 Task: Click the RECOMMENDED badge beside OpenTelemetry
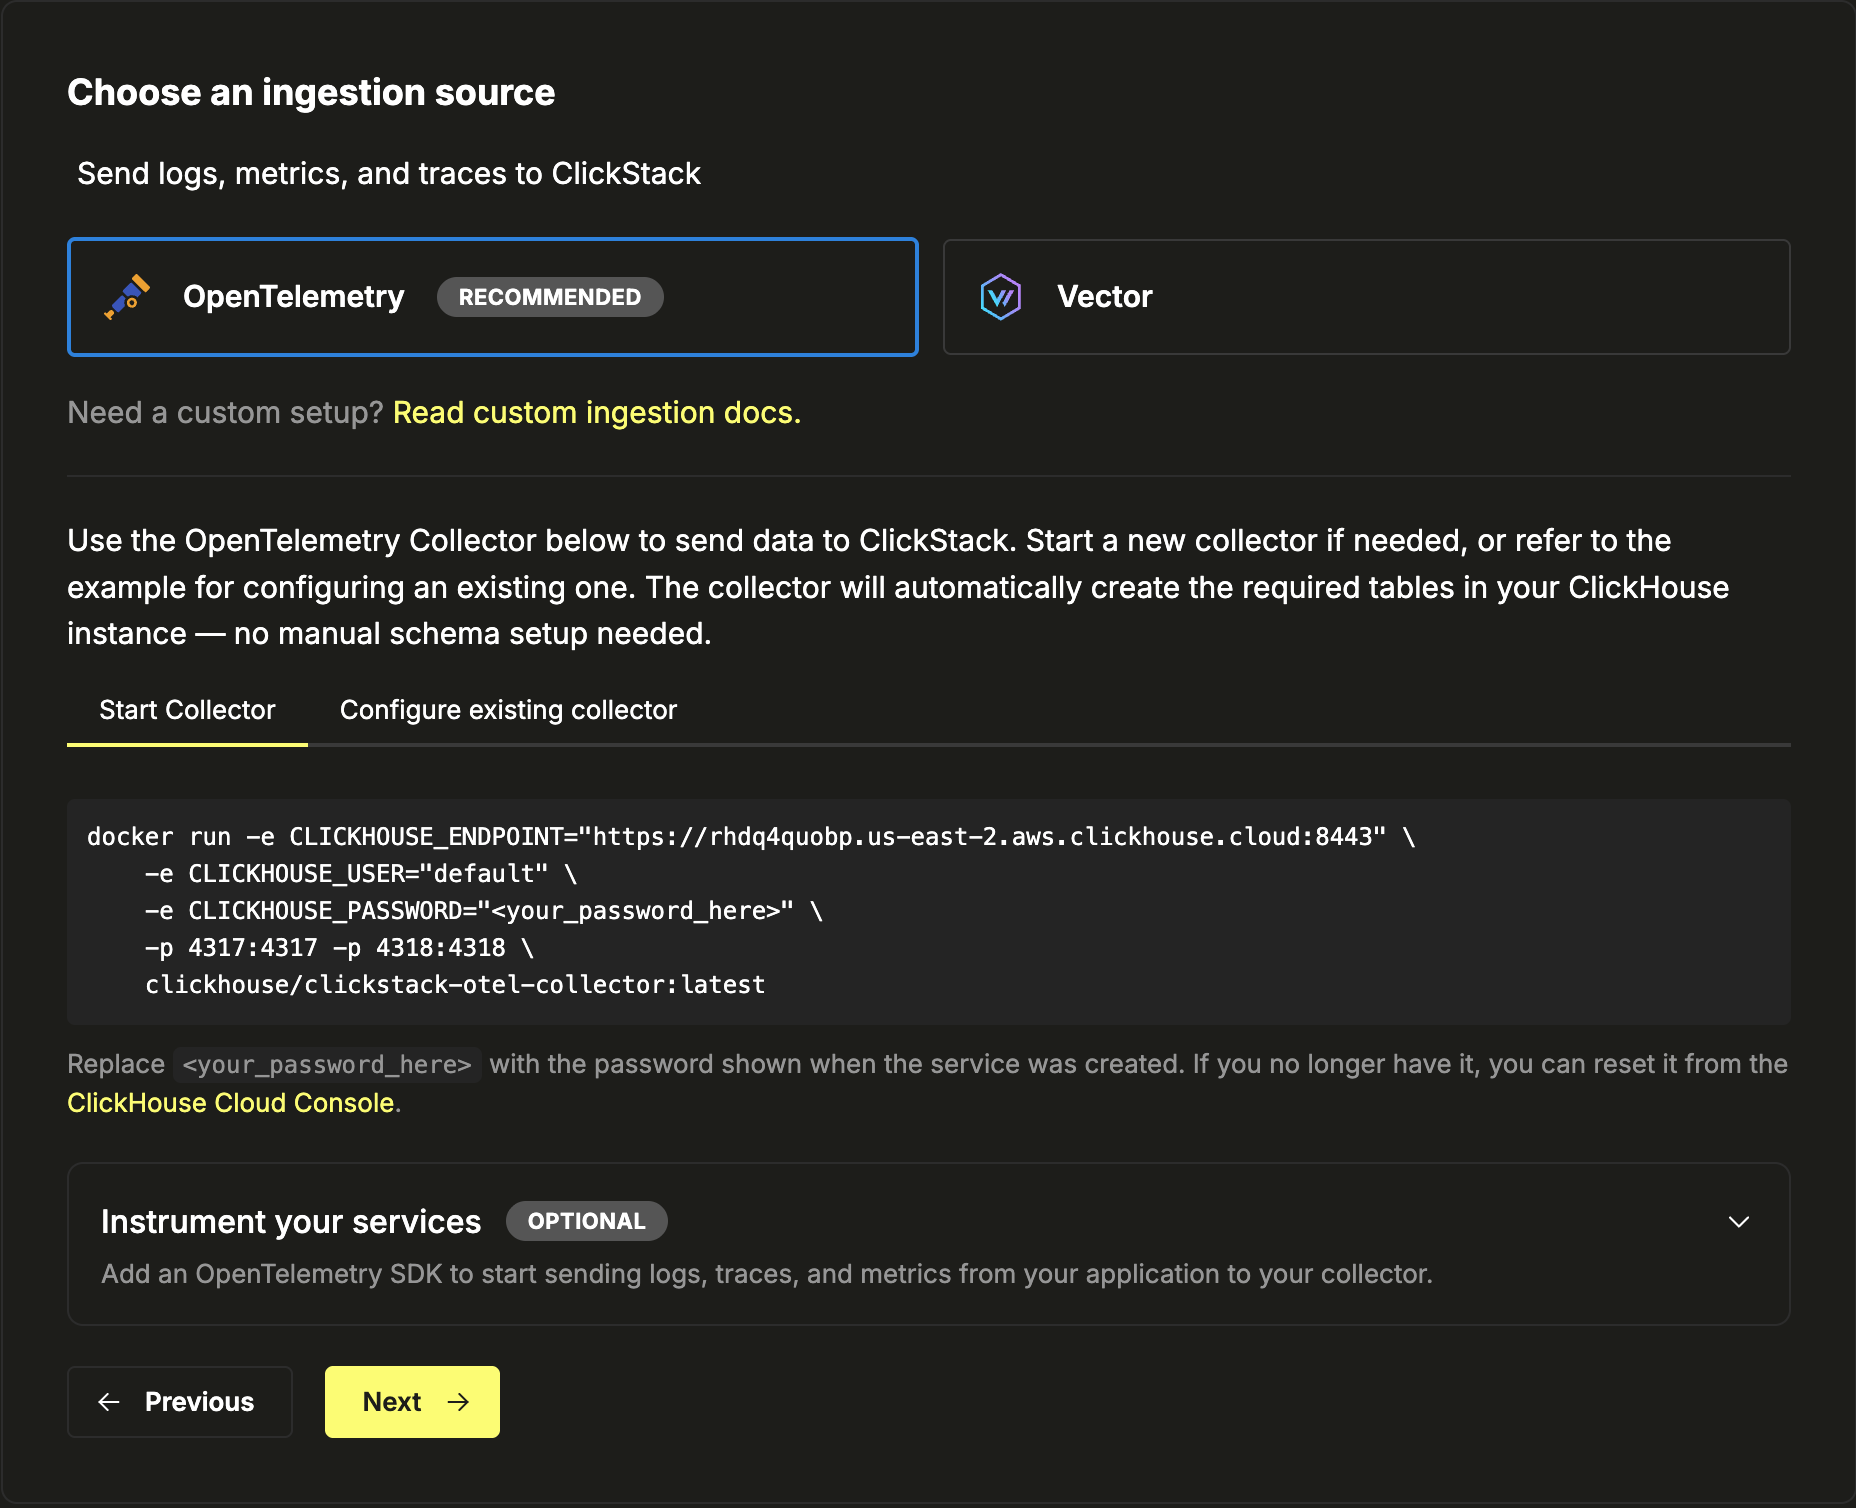coord(550,297)
